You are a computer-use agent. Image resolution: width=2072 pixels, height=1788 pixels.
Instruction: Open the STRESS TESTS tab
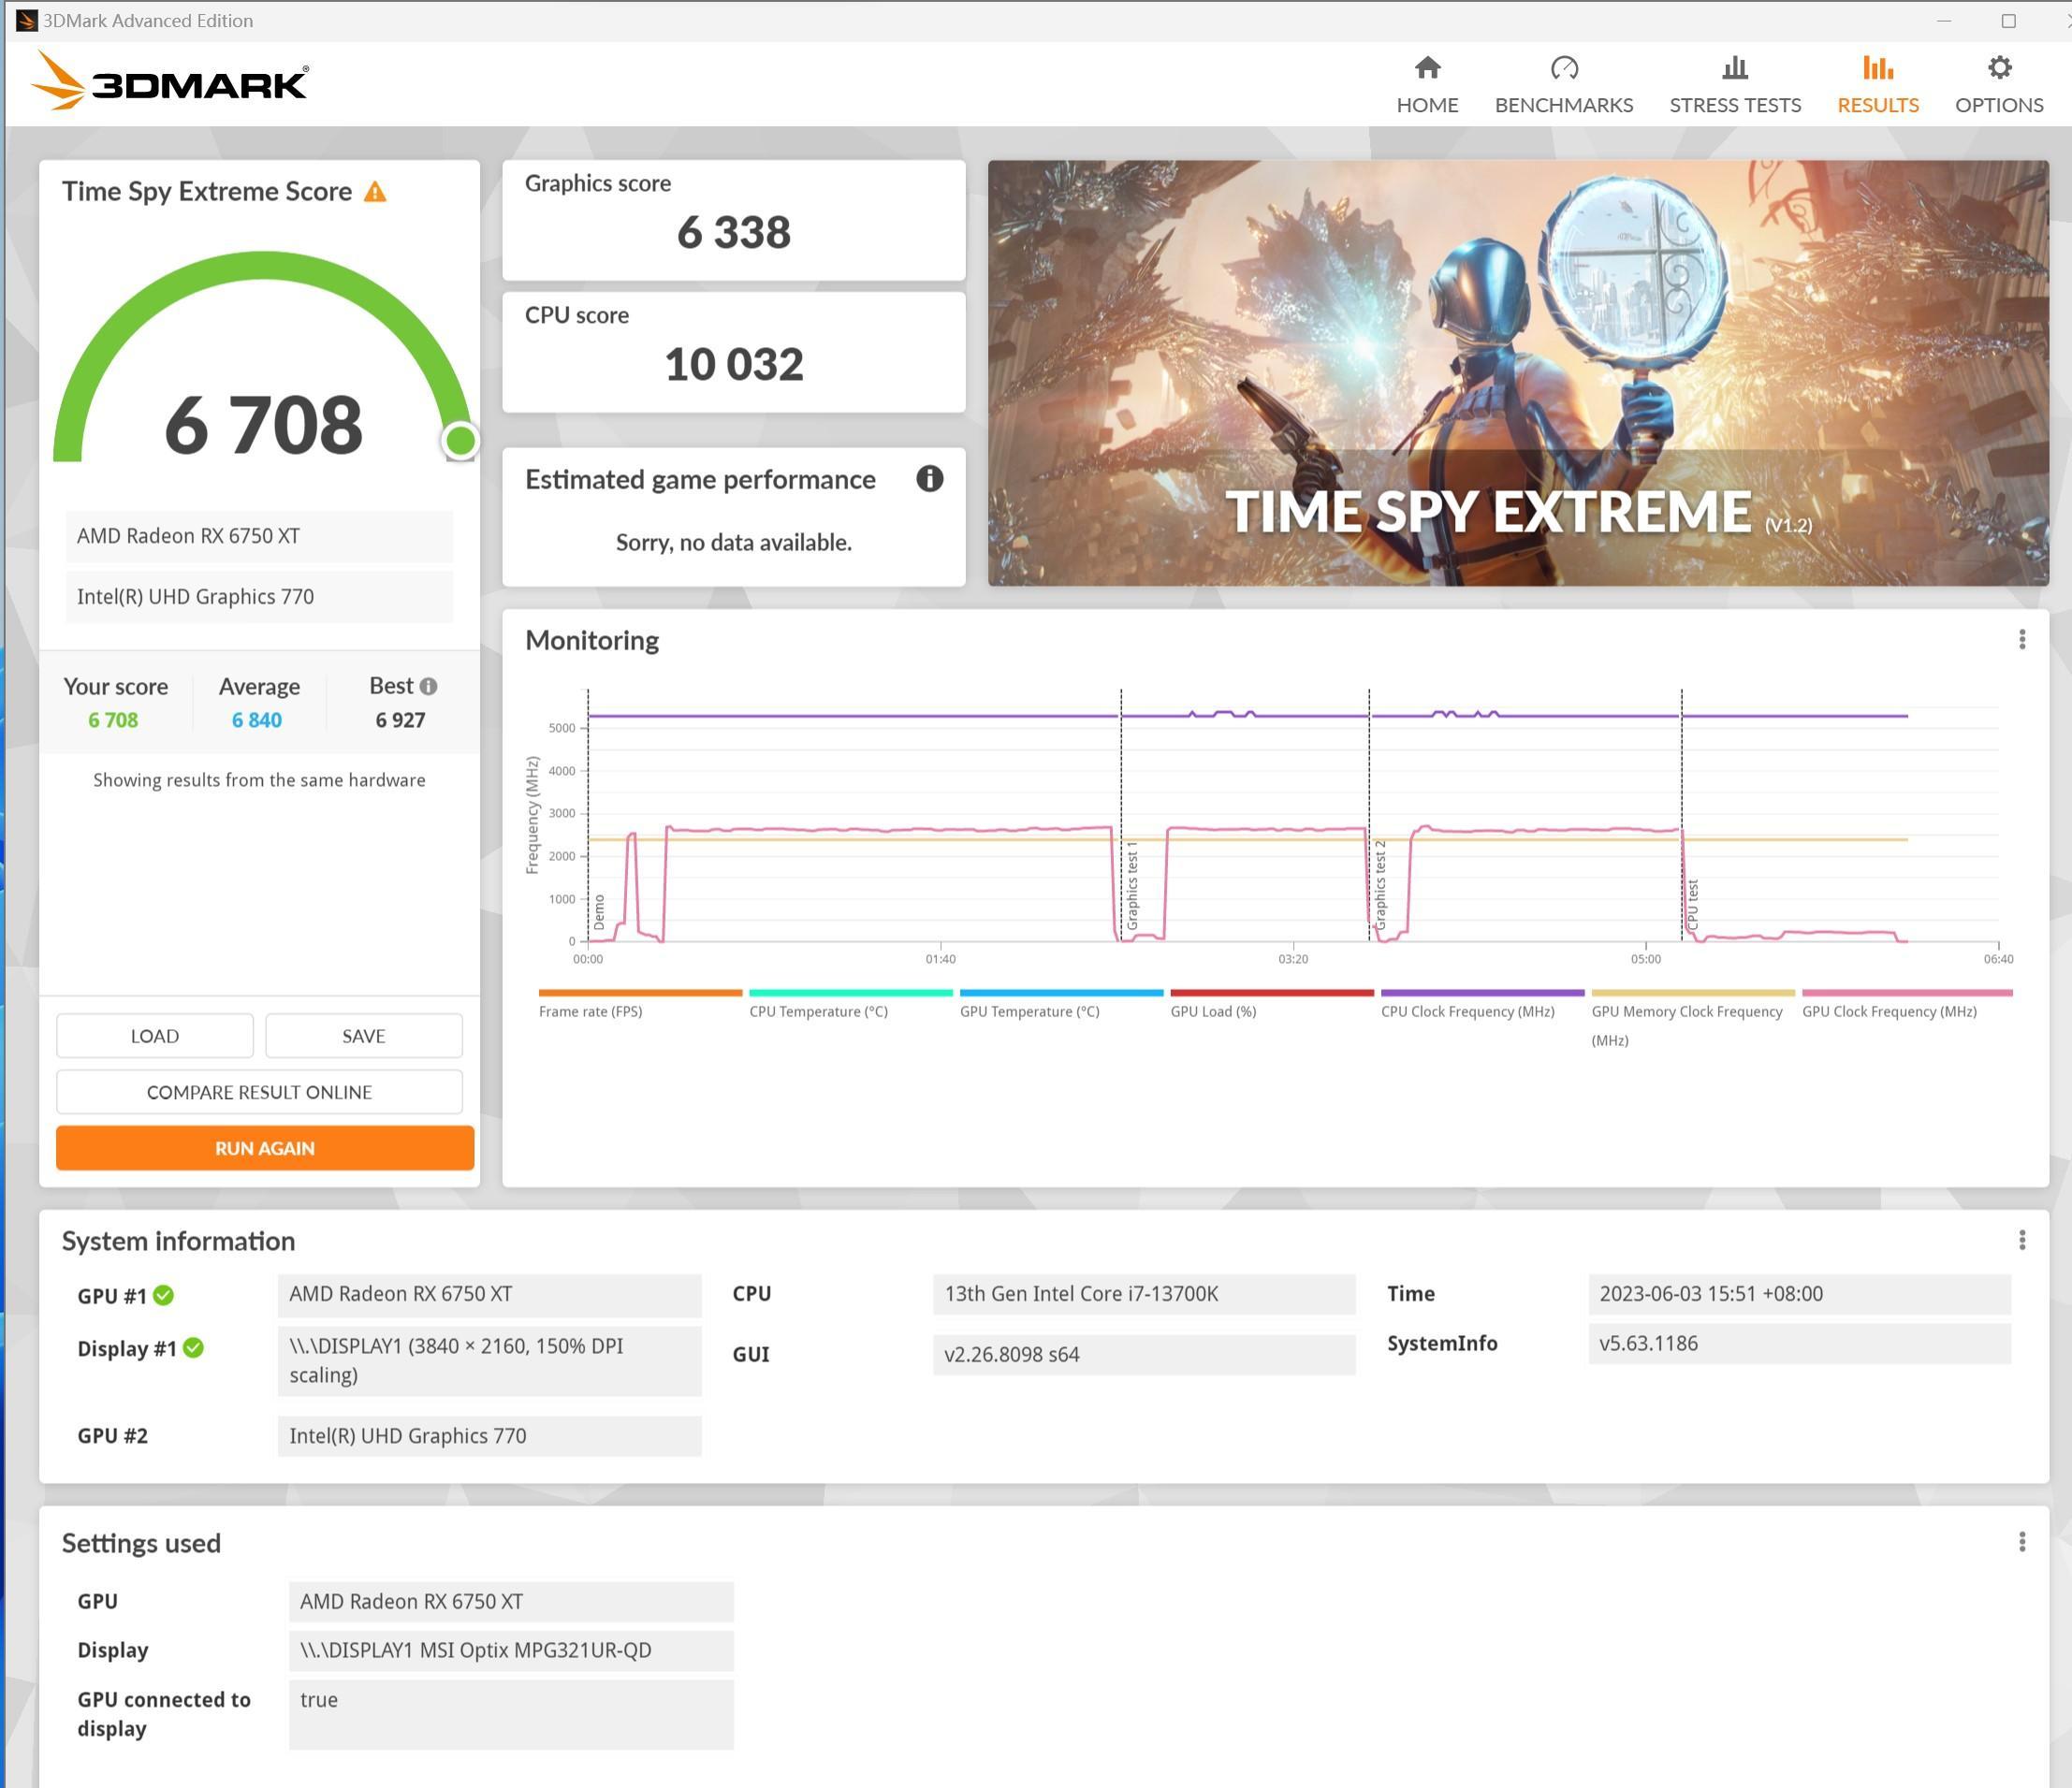(1735, 86)
